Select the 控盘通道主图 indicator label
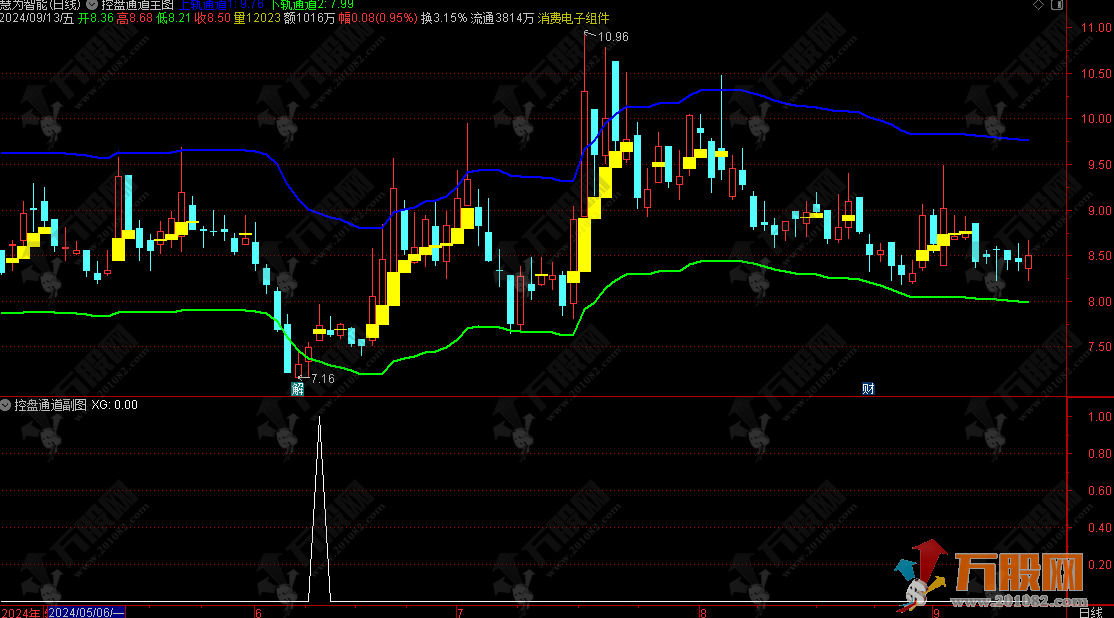Image resolution: width=1114 pixels, height=618 pixels. [137, 4]
